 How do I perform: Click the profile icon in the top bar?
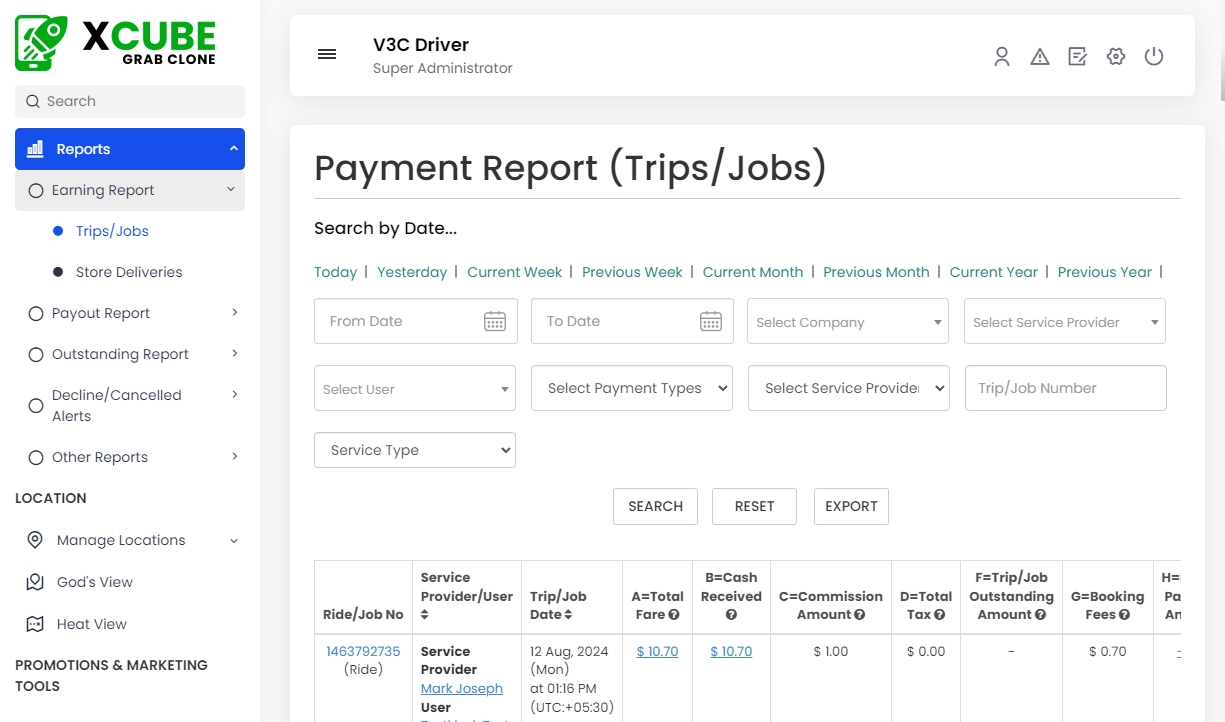tap(1002, 57)
